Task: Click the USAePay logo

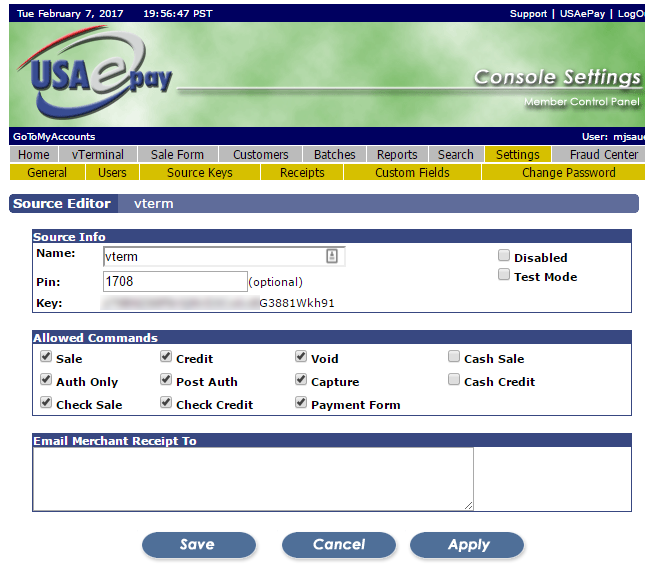Action: (x=94, y=73)
